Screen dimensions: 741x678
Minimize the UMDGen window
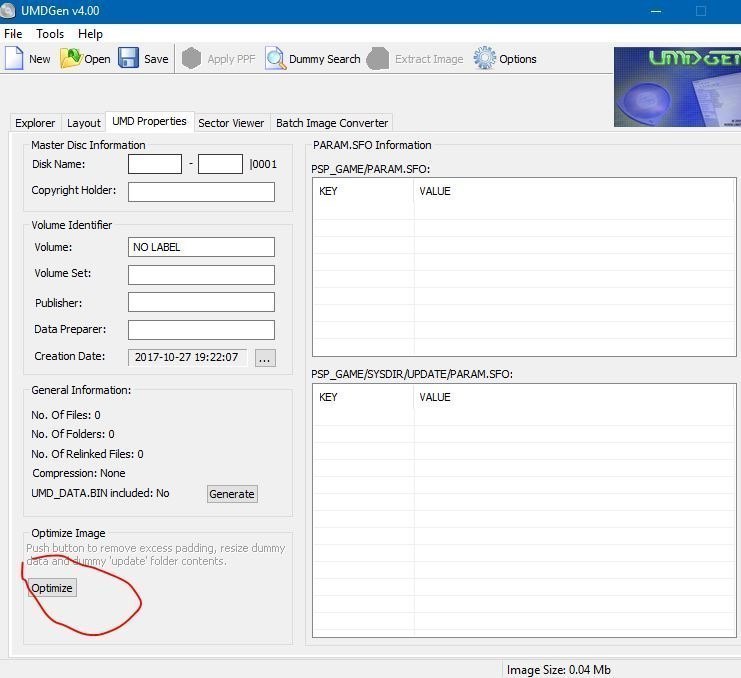click(656, 11)
